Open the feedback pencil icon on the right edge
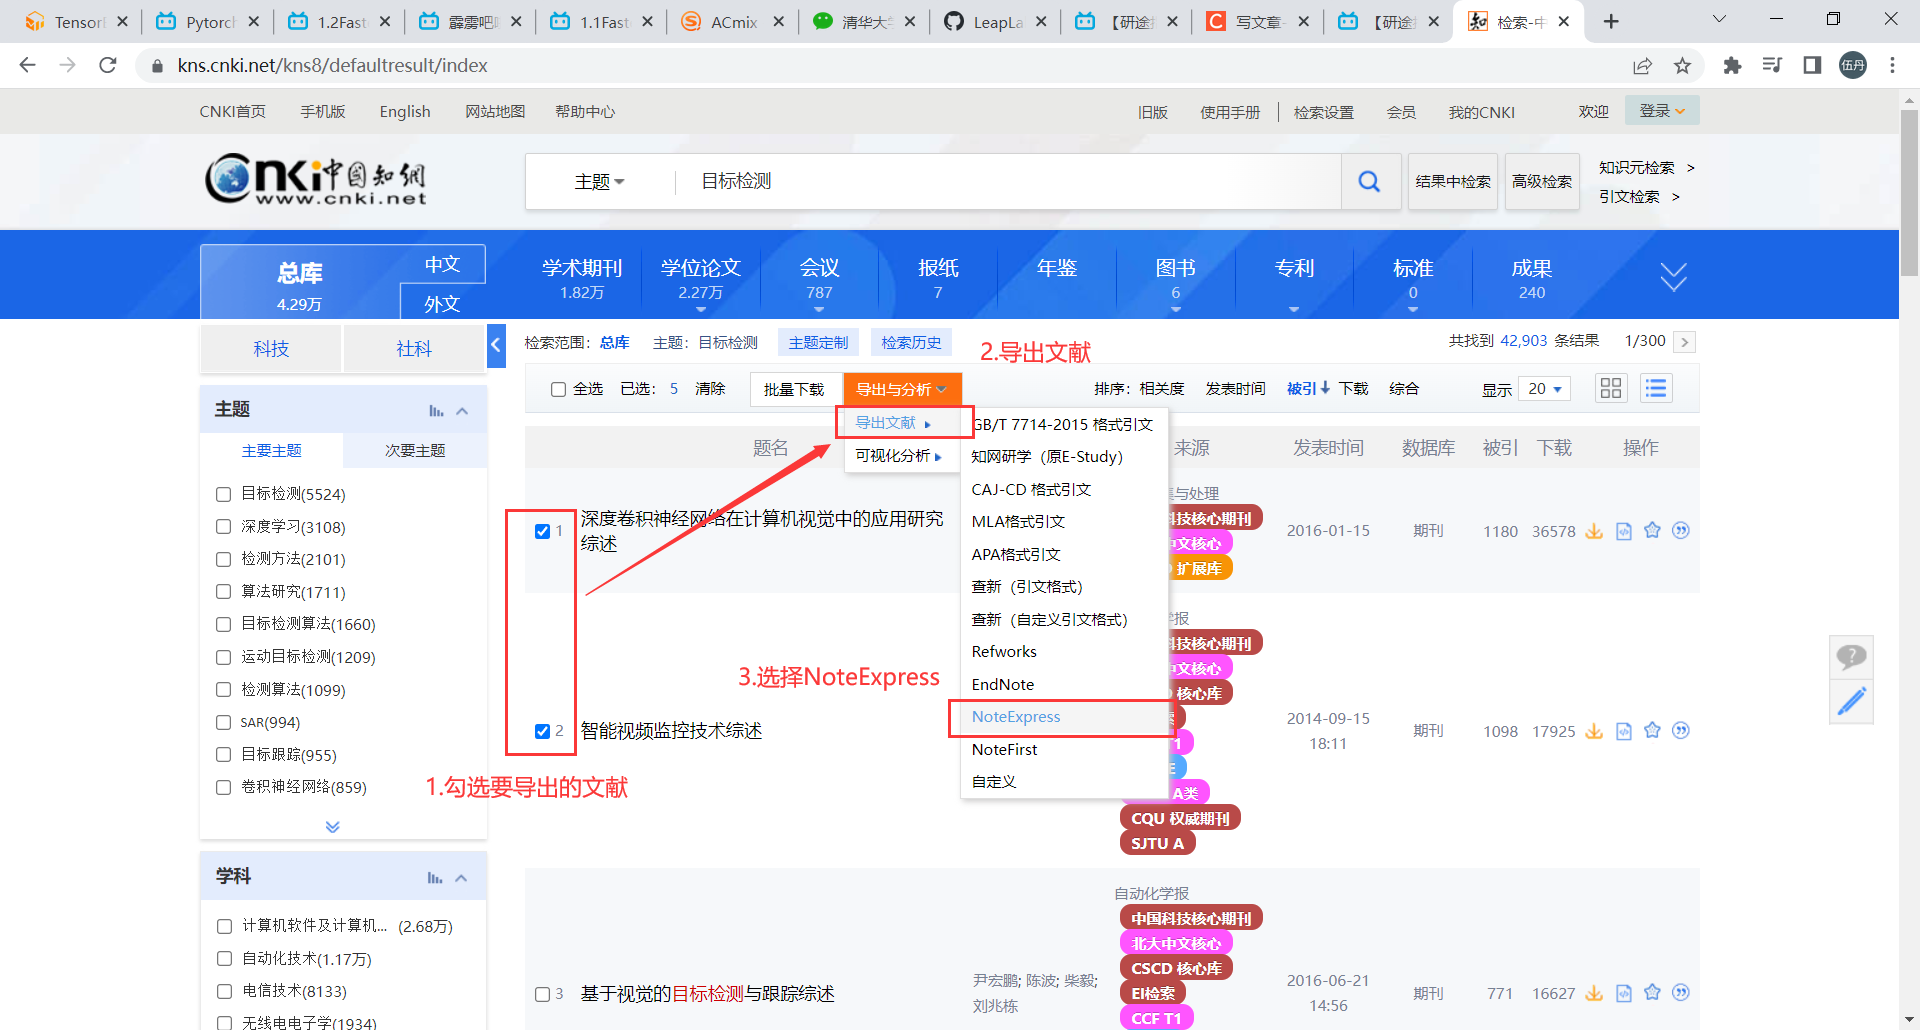Image resolution: width=1920 pixels, height=1030 pixels. pyautogui.click(x=1851, y=701)
